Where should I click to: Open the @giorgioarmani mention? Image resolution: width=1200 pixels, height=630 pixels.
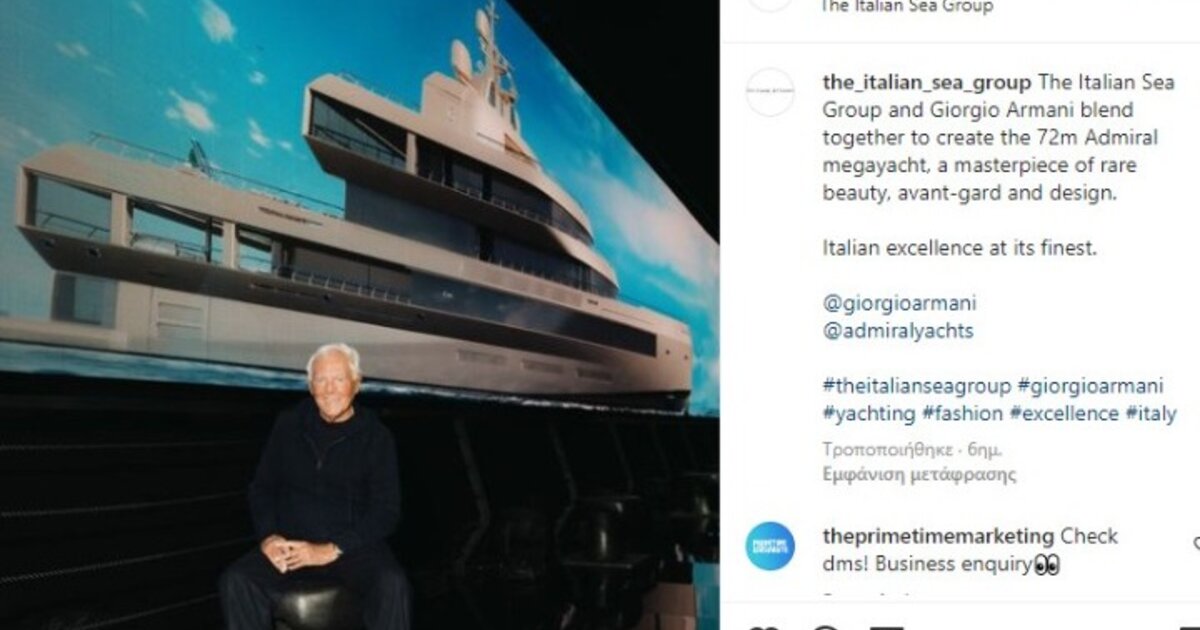click(x=899, y=302)
